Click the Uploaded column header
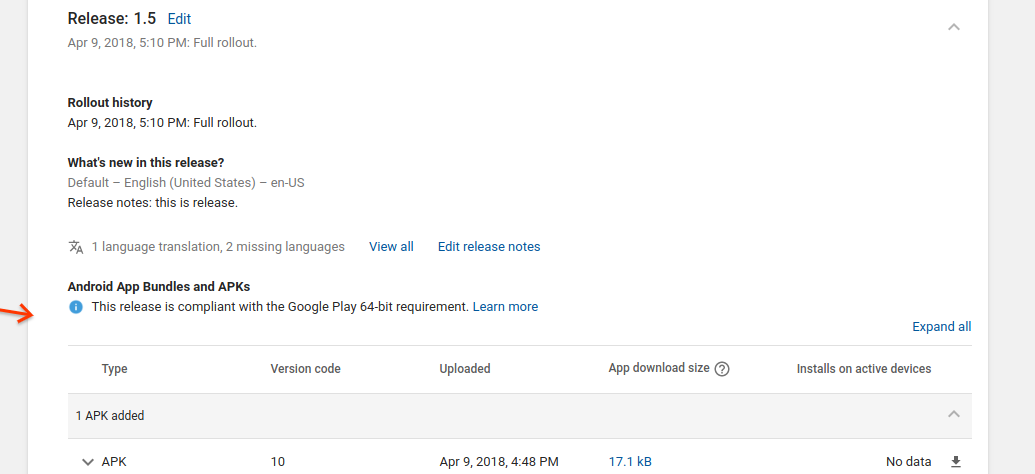 [465, 369]
